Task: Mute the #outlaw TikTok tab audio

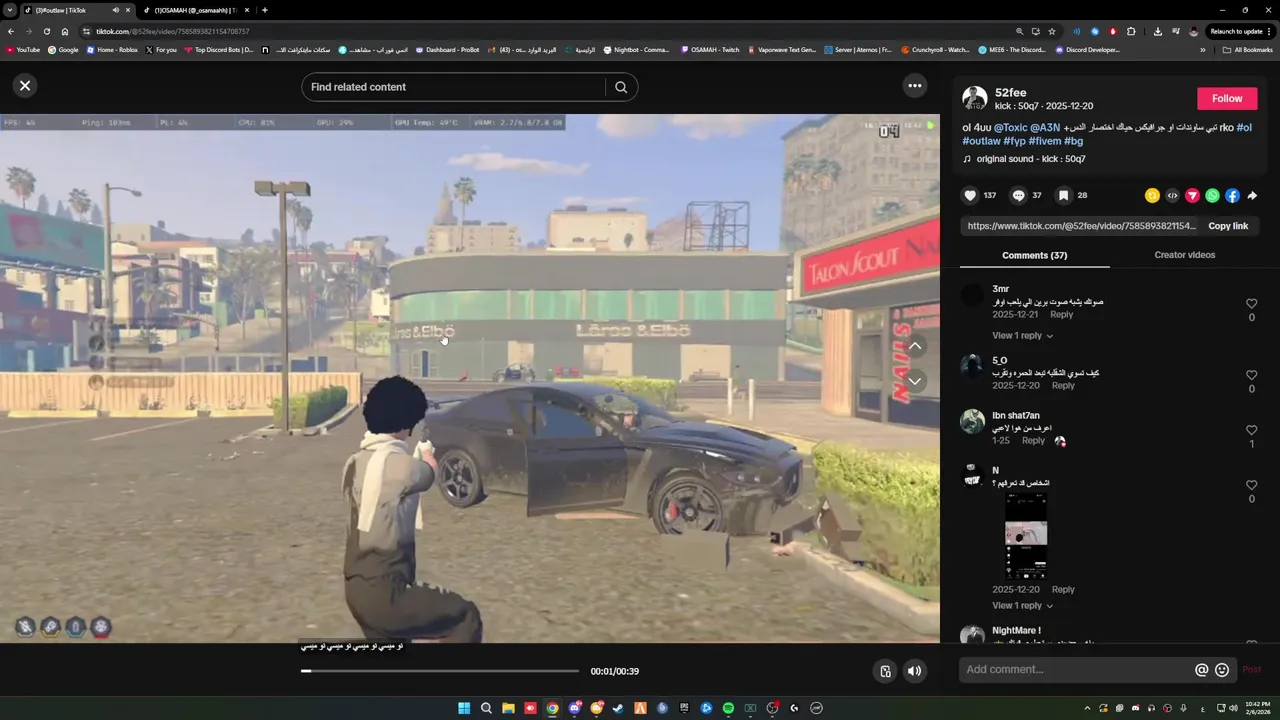Action: 116,10
